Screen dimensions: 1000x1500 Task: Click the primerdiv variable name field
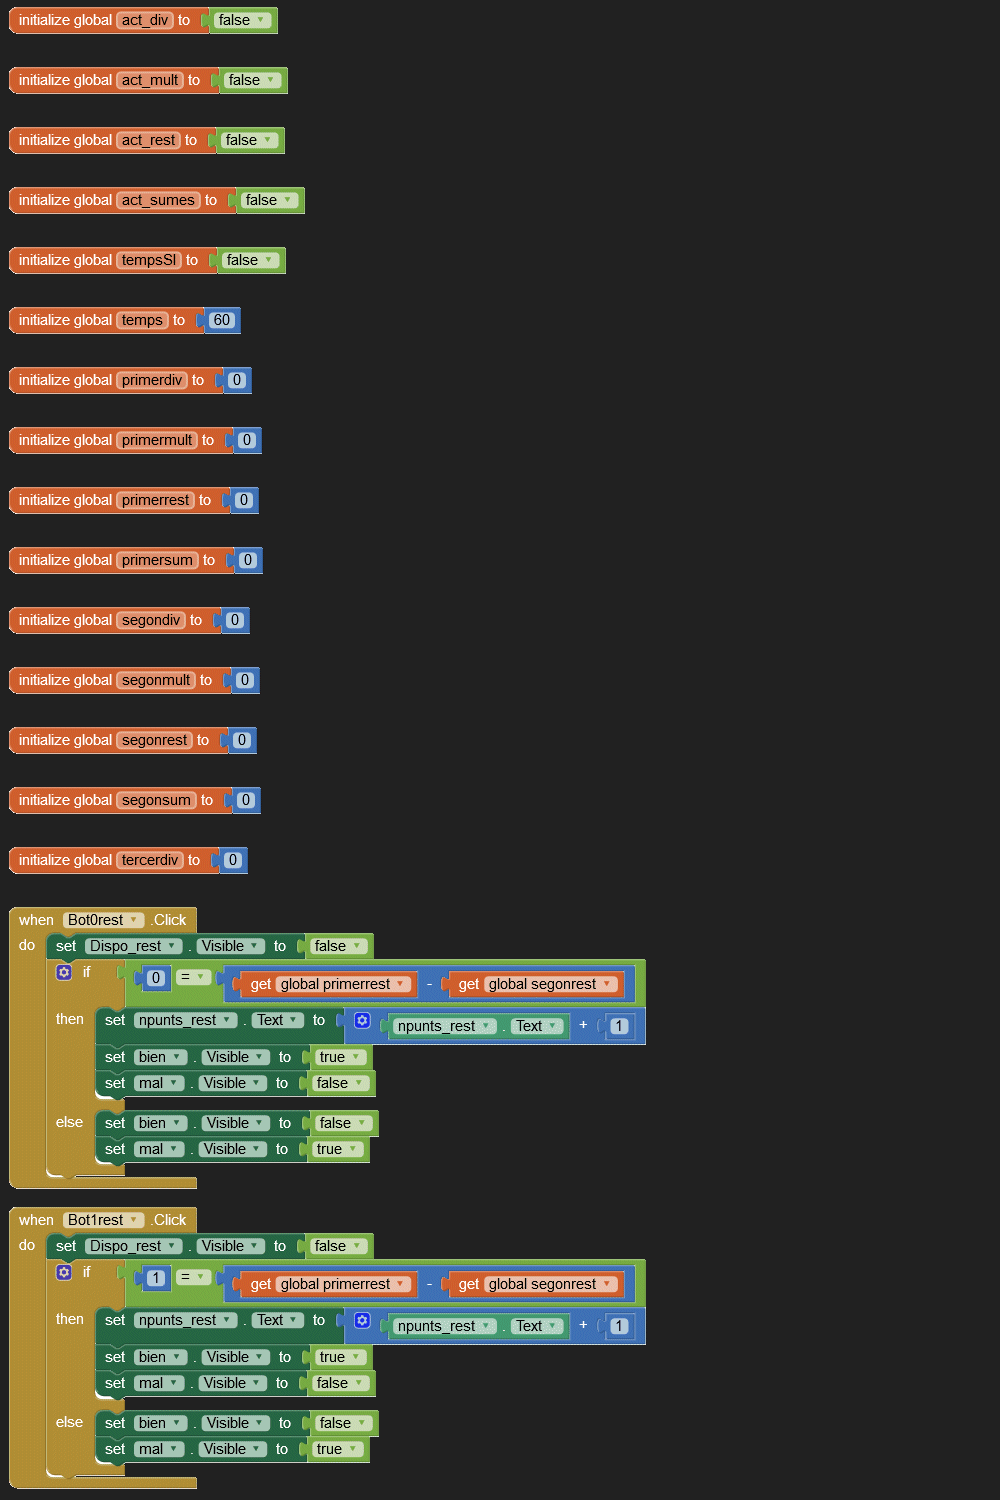tap(152, 381)
